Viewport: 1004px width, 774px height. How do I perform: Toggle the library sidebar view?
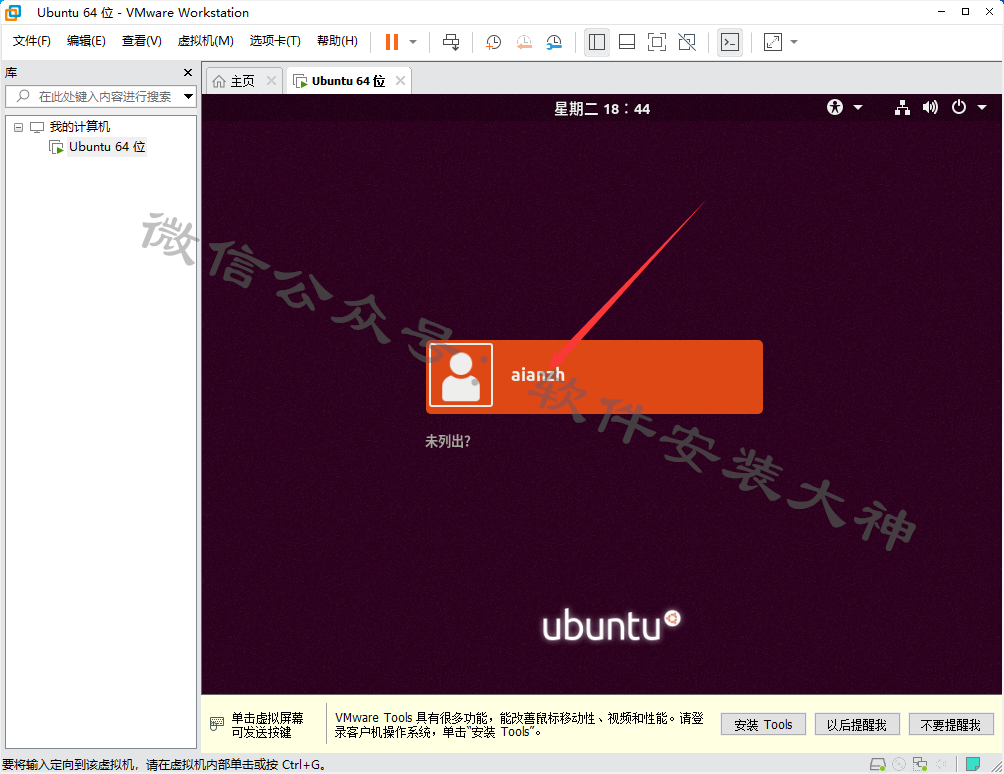pyautogui.click(x=597, y=42)
